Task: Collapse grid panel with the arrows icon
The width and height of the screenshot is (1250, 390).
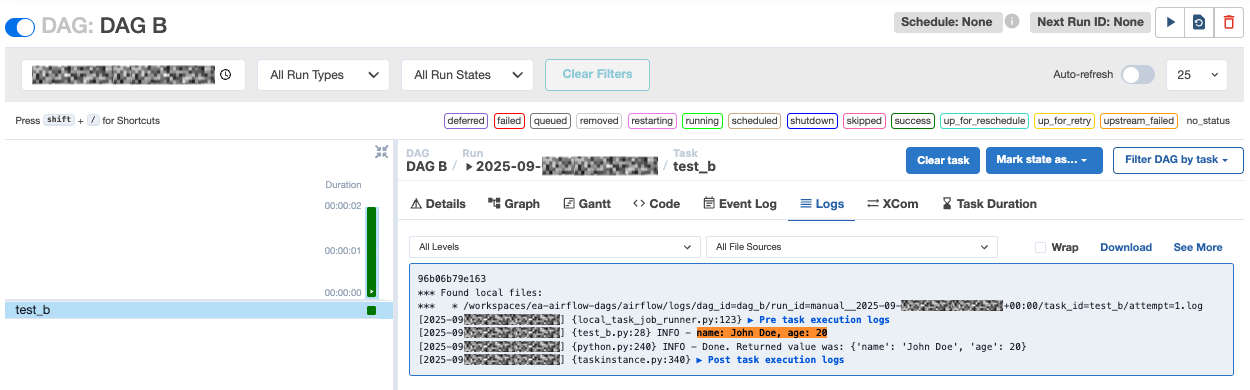Action: [x=381, y=151]
